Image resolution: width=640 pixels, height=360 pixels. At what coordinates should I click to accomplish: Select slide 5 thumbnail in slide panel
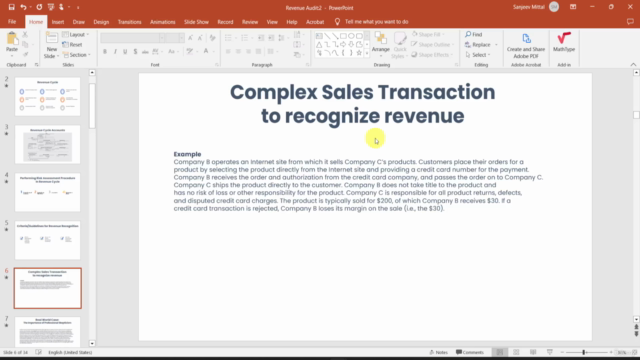coord(48,240)
